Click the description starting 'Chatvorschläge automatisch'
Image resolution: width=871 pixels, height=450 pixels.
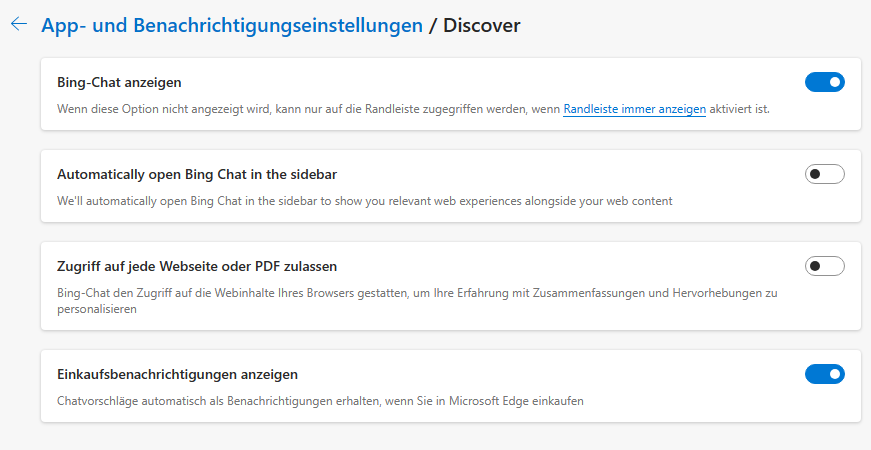(321, 401)
